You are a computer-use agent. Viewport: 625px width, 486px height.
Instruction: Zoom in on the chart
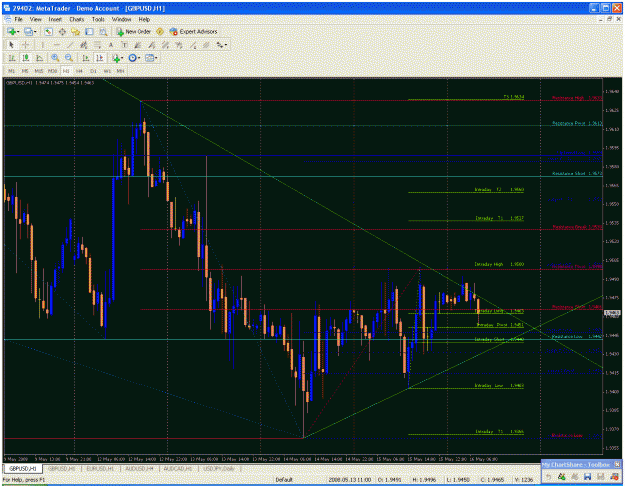(x=55, y=58)
